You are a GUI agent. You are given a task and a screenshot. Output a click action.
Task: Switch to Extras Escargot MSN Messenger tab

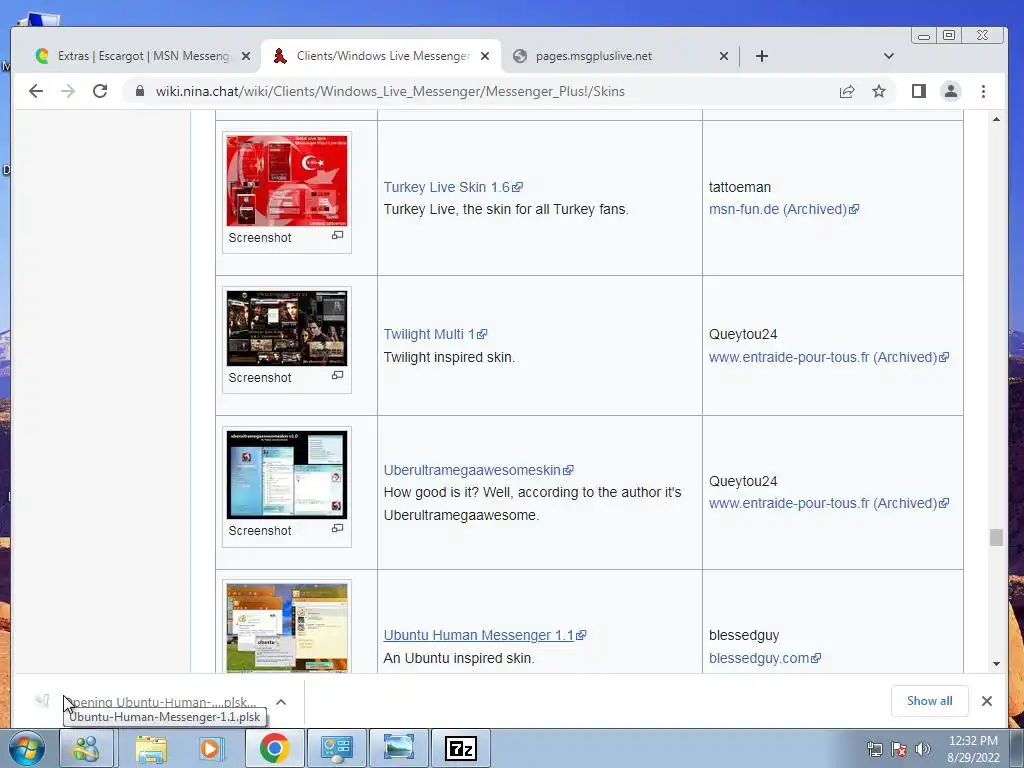(x=134, y=56)
